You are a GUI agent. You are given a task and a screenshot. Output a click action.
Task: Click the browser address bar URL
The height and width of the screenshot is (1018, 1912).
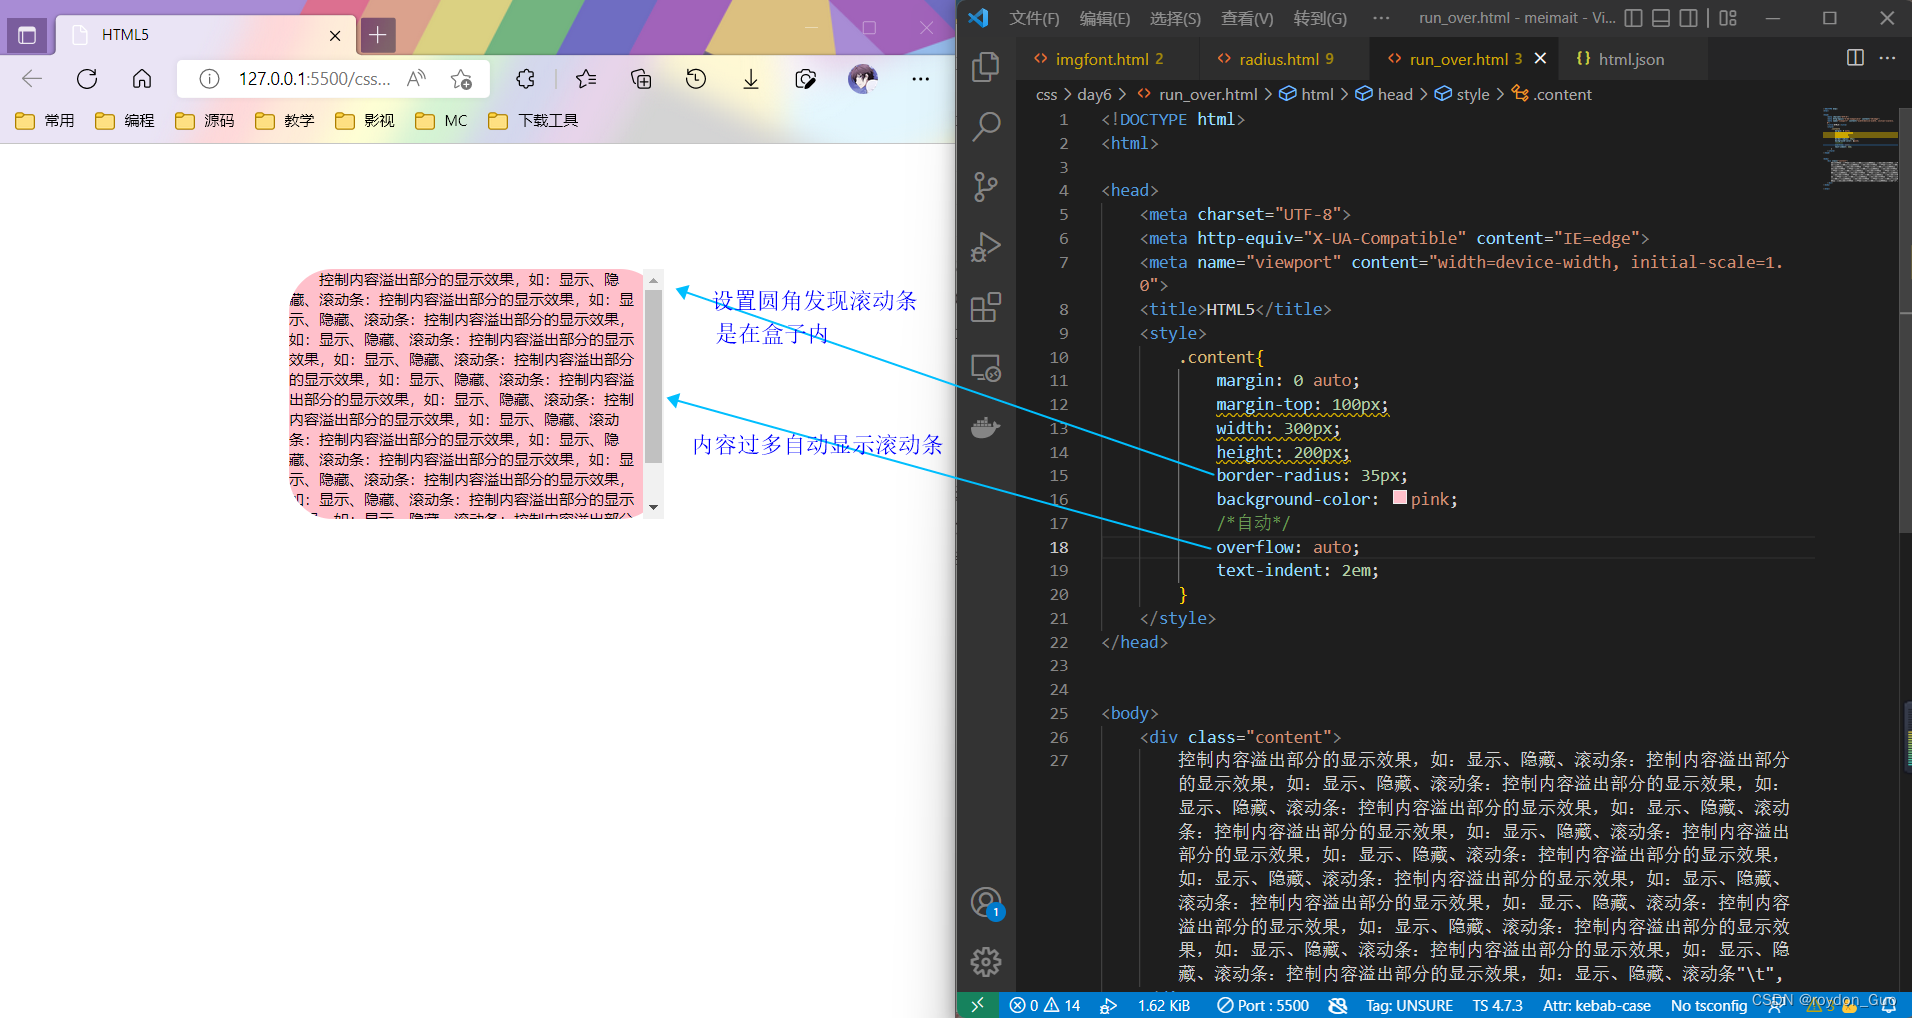tap(314, 79)
